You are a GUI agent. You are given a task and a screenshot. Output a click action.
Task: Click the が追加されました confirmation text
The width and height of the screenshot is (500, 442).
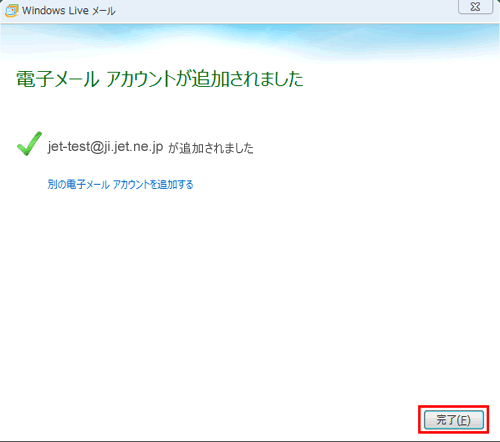coord(211,148)
